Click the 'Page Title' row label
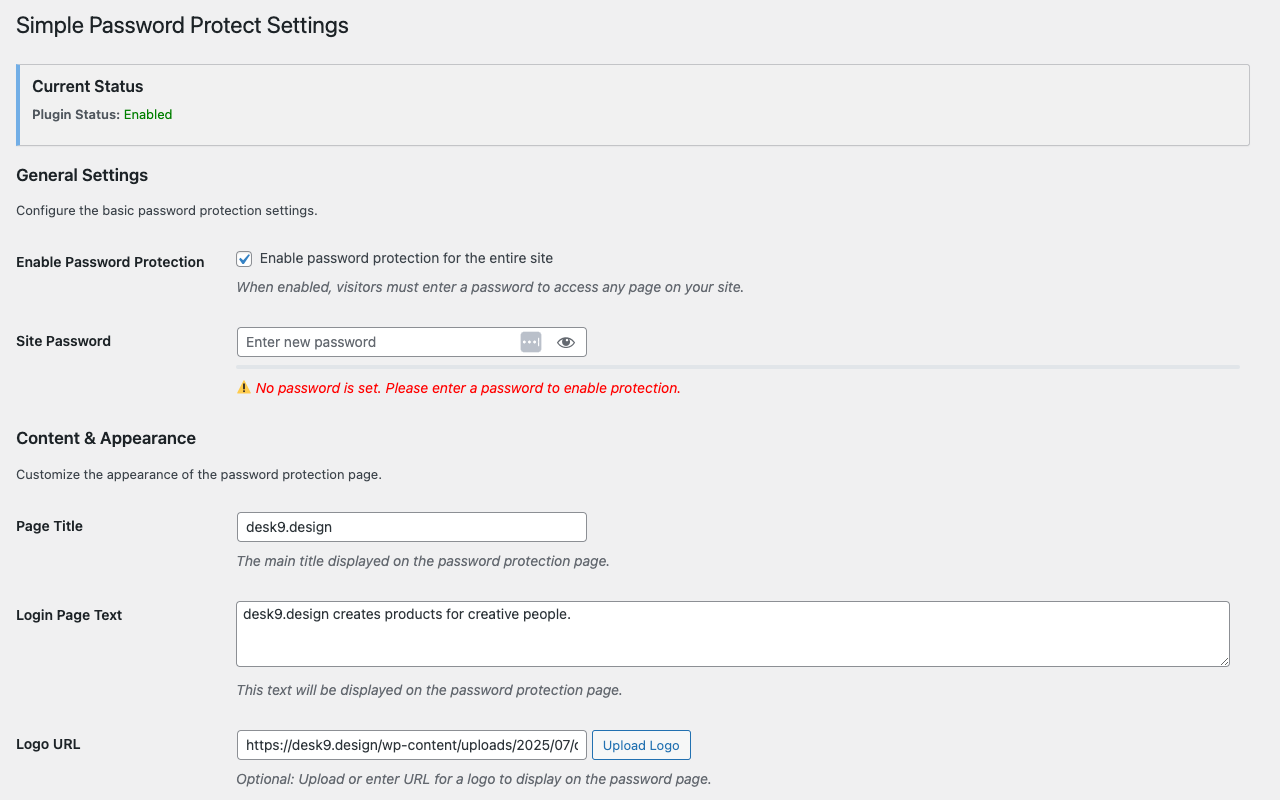Viewport: 1280px width, 800px height. pos(49,526)
